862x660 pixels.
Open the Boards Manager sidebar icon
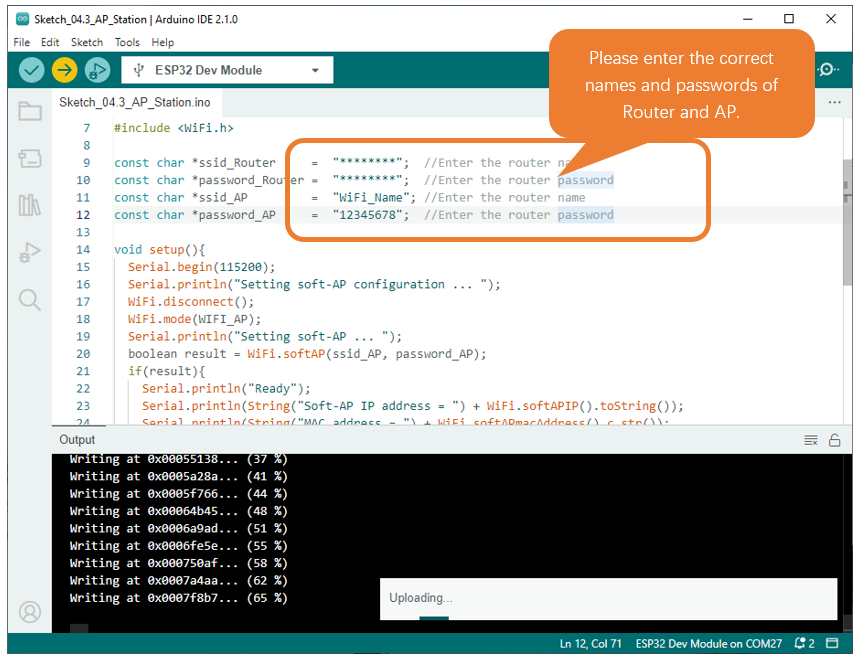point(30,159)
